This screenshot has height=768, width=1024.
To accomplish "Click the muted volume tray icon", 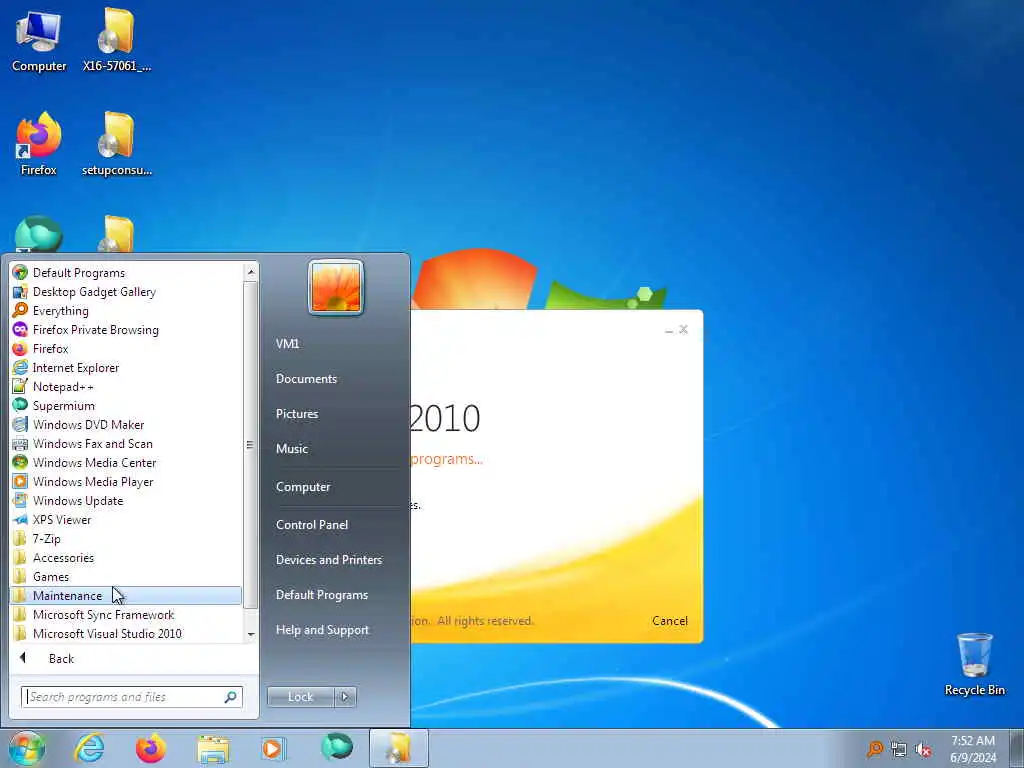I will pos(923,750).
